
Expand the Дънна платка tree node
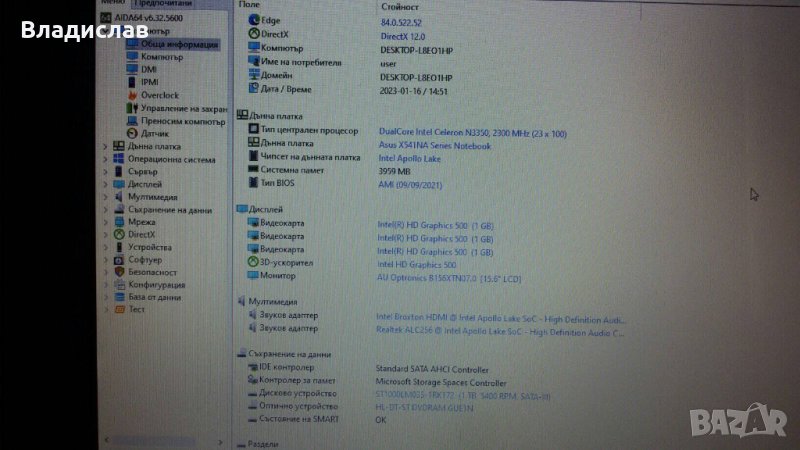(x=109, y=146)
